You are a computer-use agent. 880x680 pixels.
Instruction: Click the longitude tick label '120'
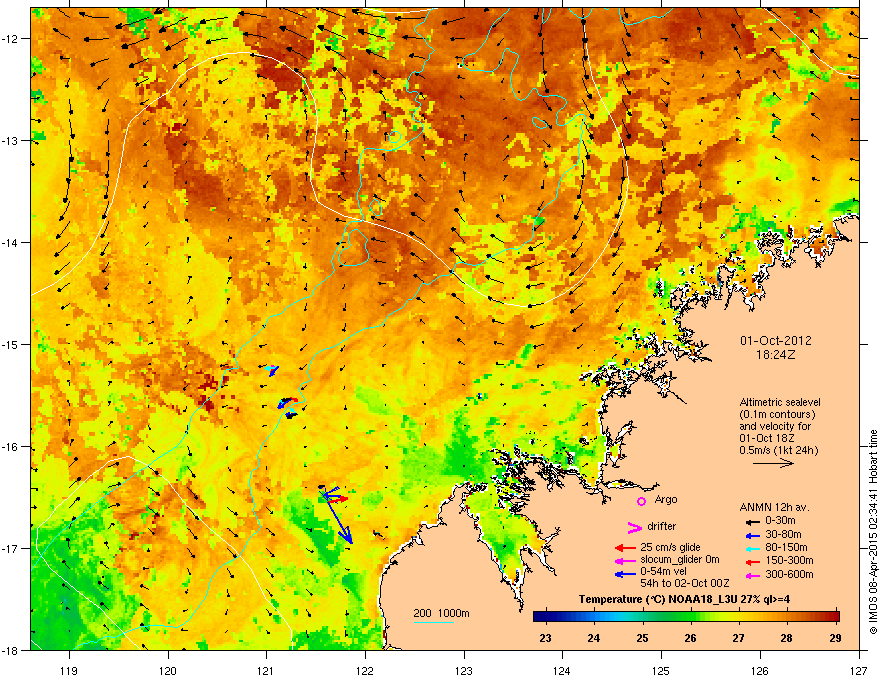168,671
